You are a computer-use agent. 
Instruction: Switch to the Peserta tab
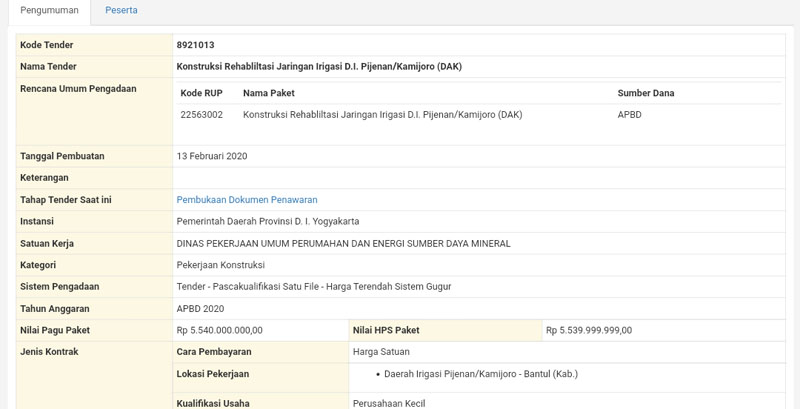pyautogui.click(x=121, y=10)
